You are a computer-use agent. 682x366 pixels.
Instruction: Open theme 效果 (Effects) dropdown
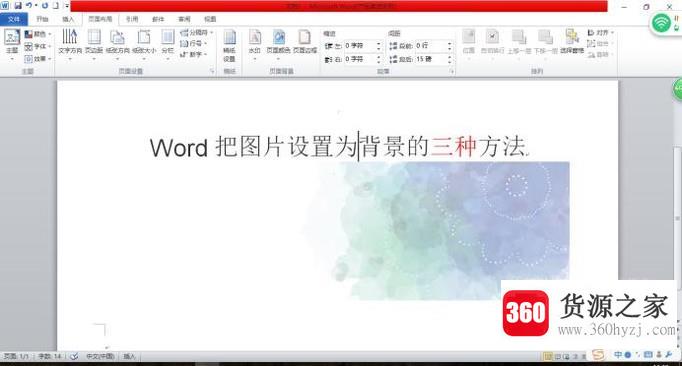click(x=38, y=58)
